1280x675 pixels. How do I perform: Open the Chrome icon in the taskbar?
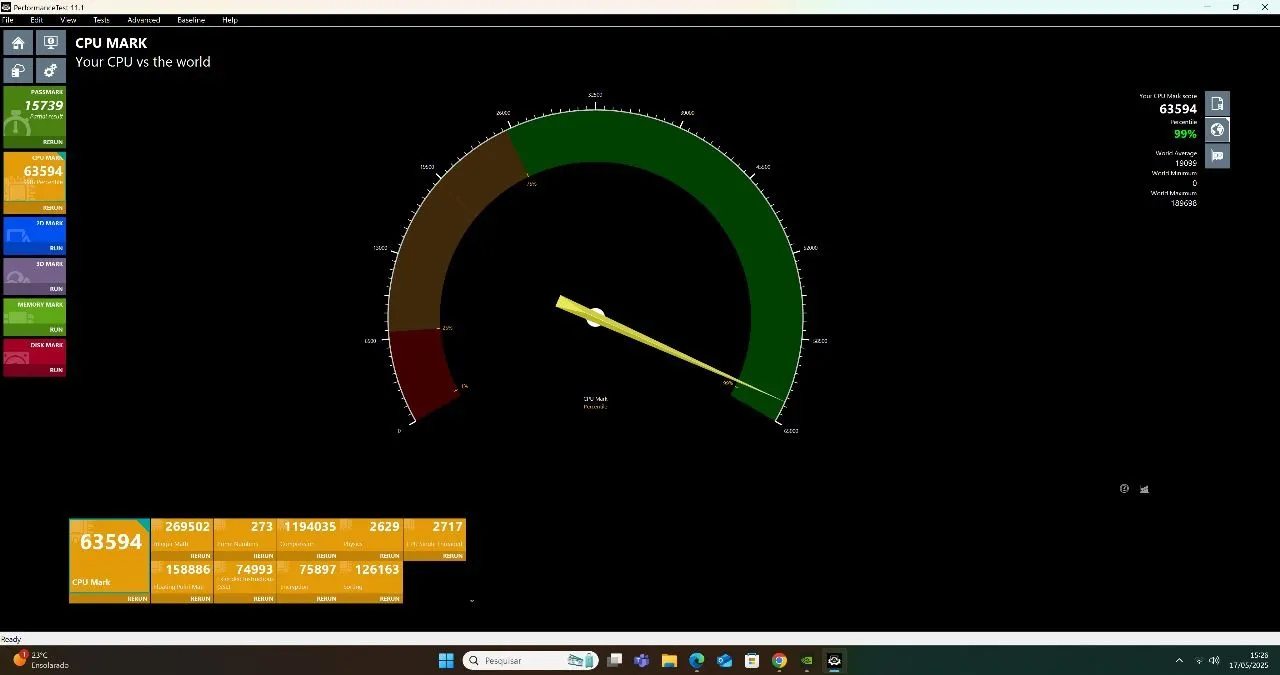click(x=779, y=661)
